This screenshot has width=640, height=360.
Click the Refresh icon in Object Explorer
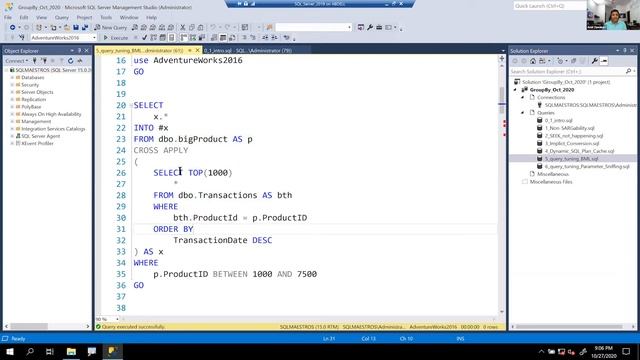pyautogui.click(x=71, y=61)
